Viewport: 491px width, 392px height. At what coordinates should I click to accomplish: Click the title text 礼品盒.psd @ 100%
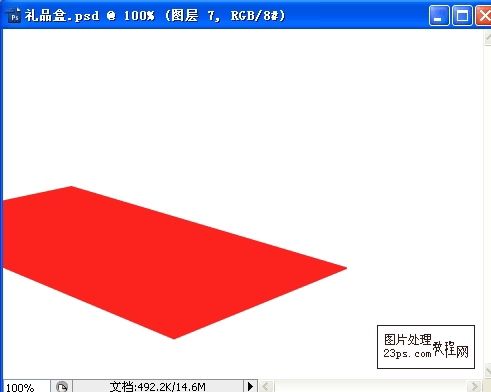coord(90,16)
